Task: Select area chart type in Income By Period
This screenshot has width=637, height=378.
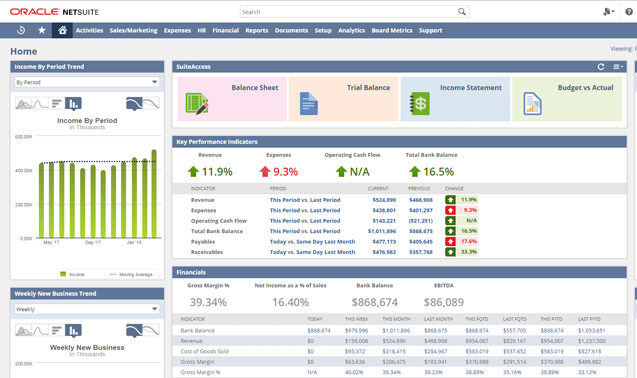Action: [x=23, y=103]
